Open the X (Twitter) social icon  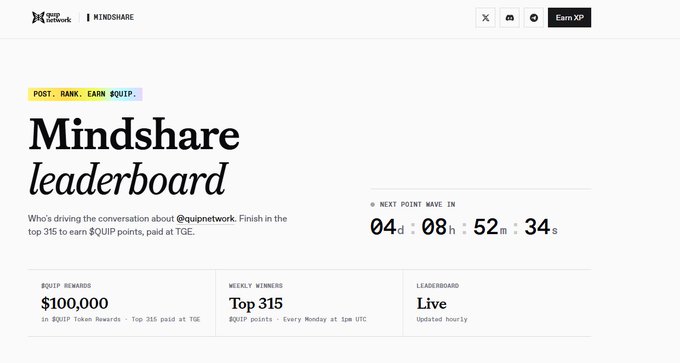[x=485, y=18]
